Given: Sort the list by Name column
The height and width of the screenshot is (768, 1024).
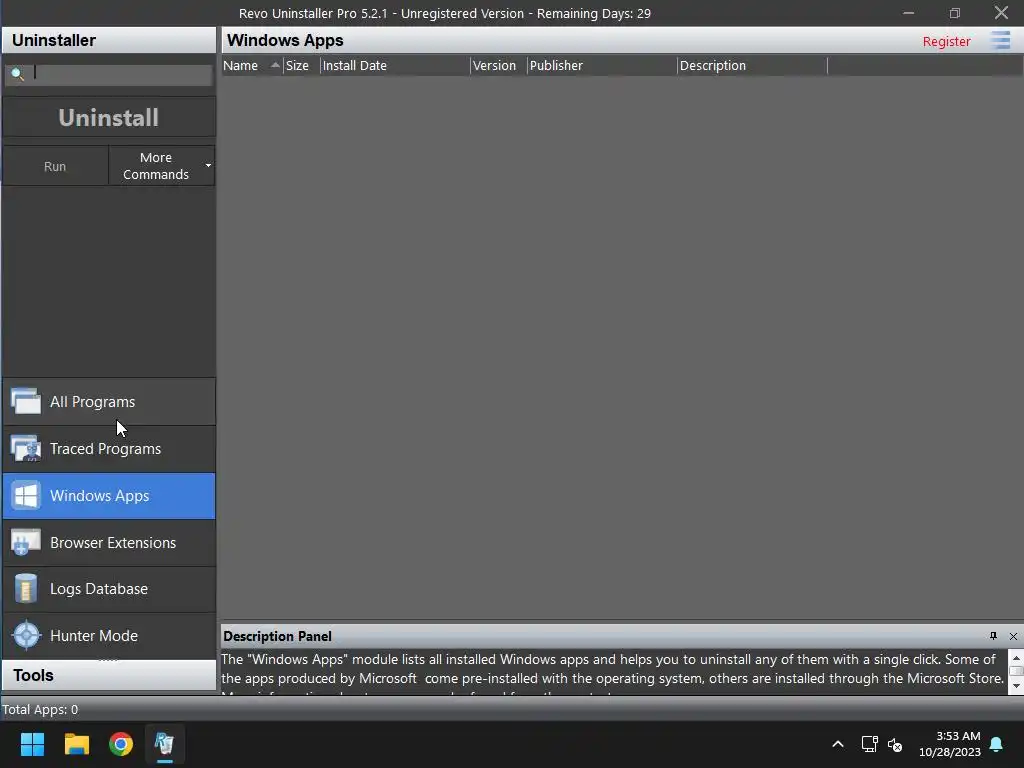Looking at the screenshot, I should [x=251, y=65].
